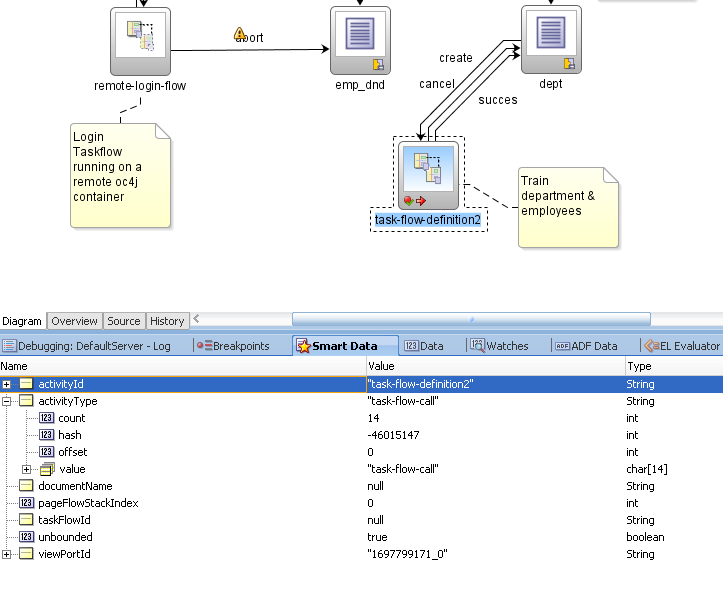
Task: Expand the viewPortId node
Action: click(6, 554)
